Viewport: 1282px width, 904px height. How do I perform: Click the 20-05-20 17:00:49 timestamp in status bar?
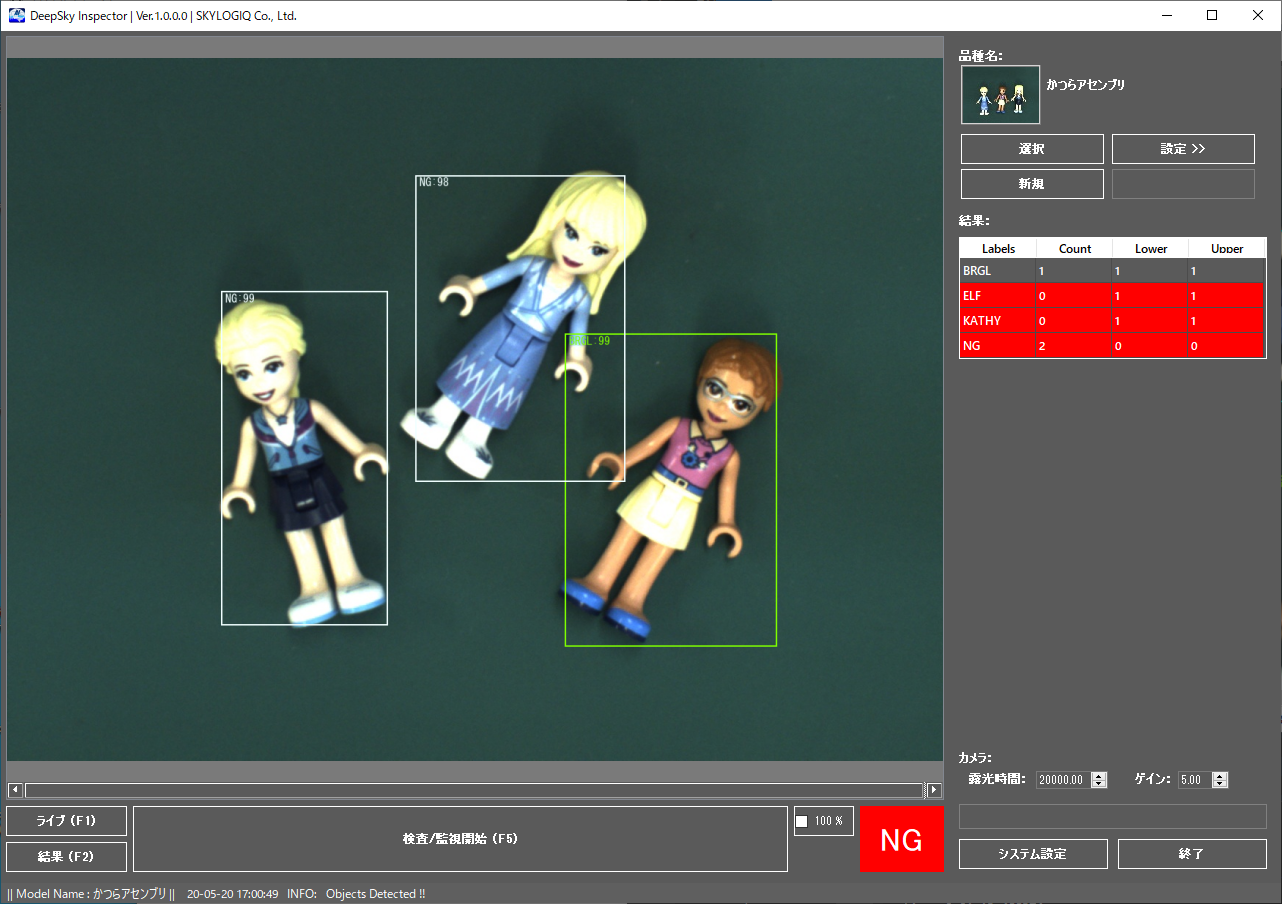232,894
